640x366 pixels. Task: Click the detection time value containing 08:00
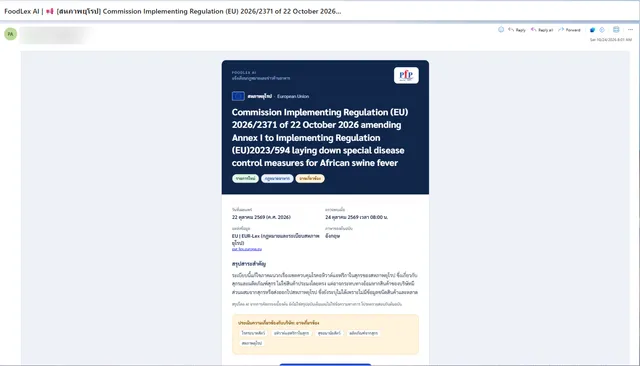[356, 217]
